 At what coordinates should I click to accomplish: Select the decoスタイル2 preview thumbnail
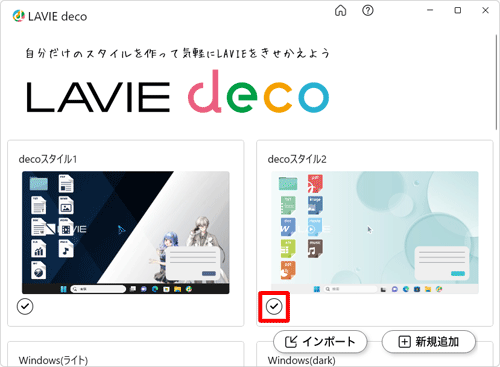coord(375,232)
